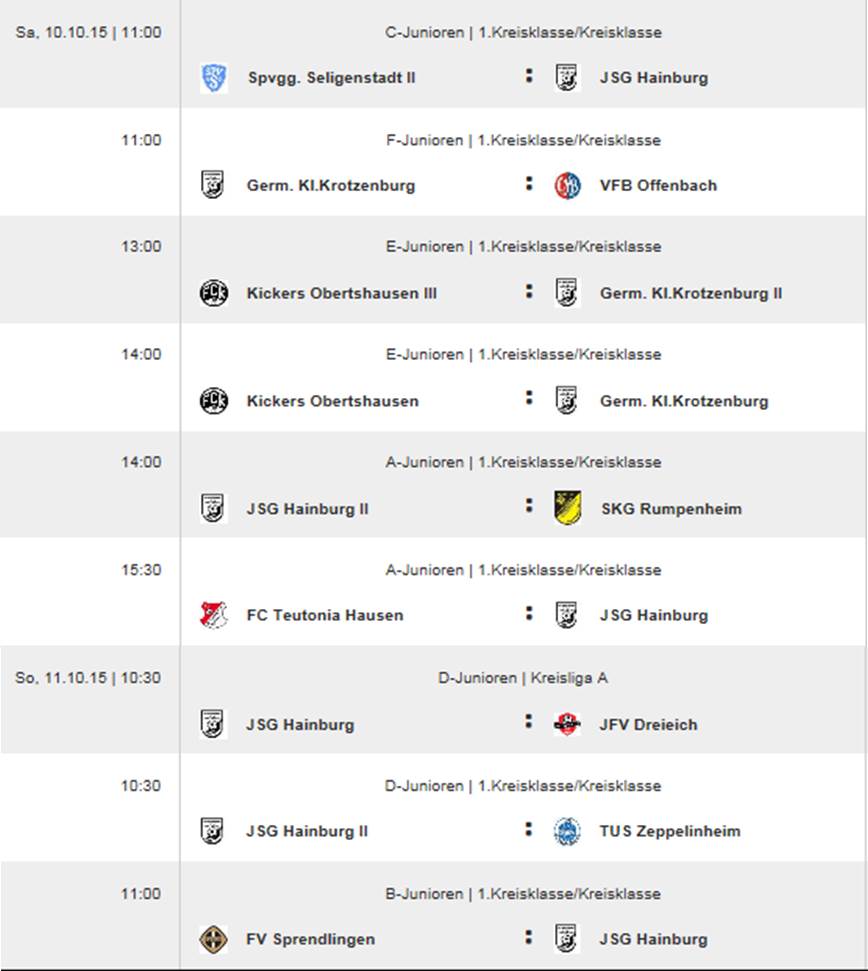This screenshot has width=868, height=971.
Task: Click the score separator of JFV Dreieich match
Action: [x=529, y=722]
